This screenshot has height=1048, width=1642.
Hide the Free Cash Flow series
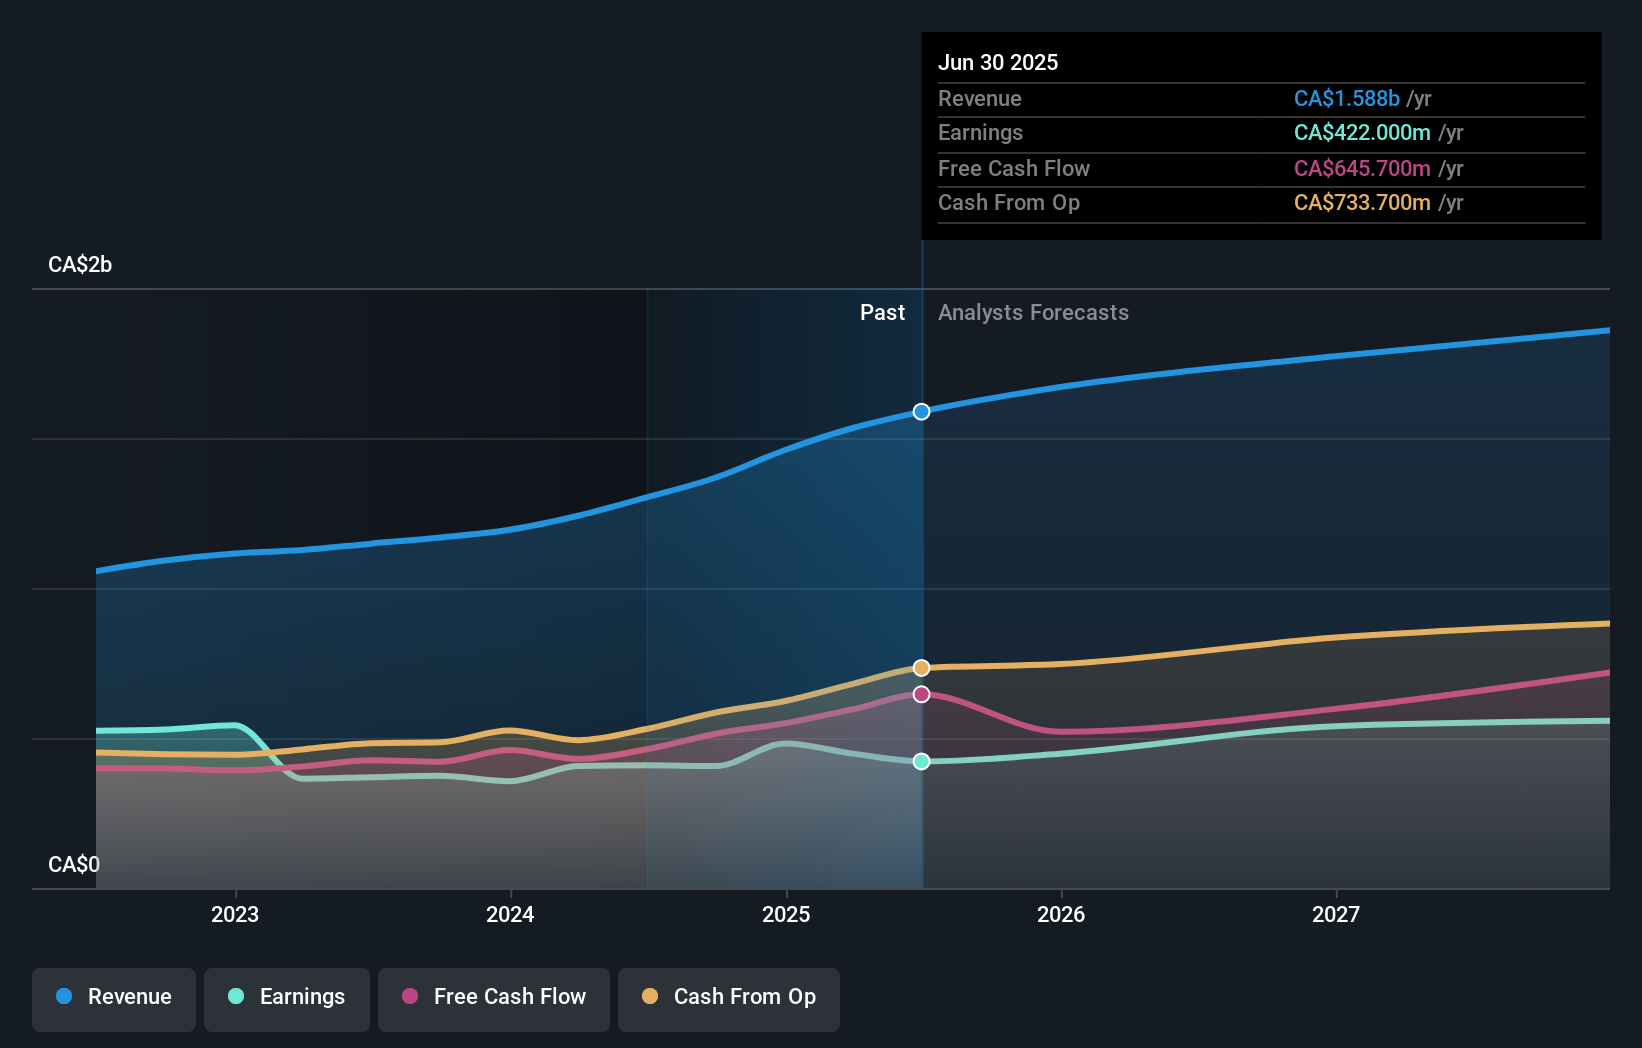493,997
